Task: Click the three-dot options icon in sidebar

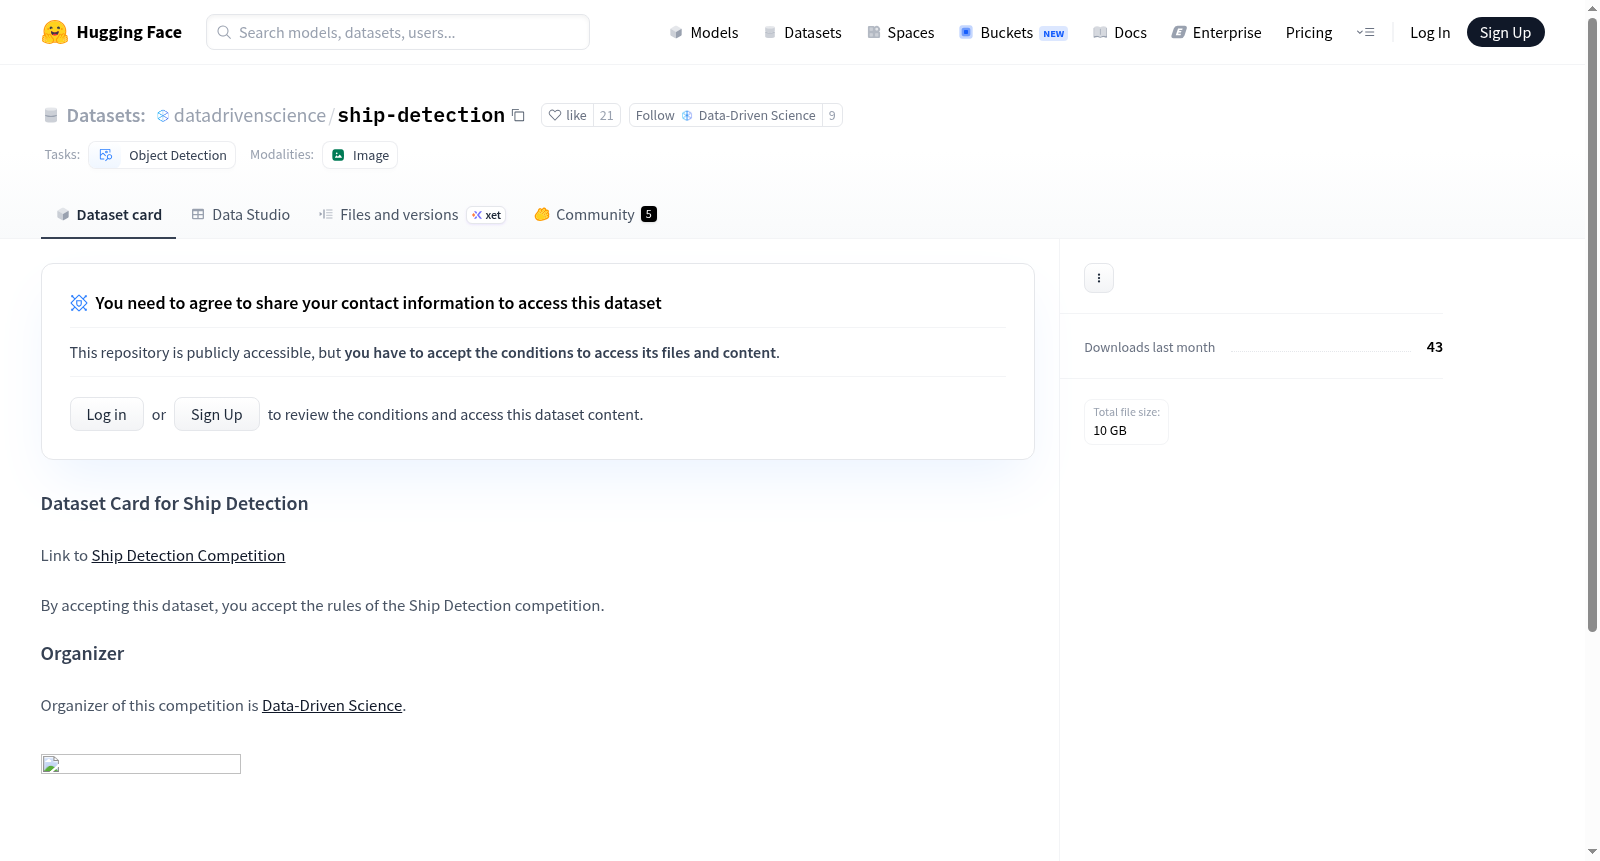Action: (x=1099, y=278)
